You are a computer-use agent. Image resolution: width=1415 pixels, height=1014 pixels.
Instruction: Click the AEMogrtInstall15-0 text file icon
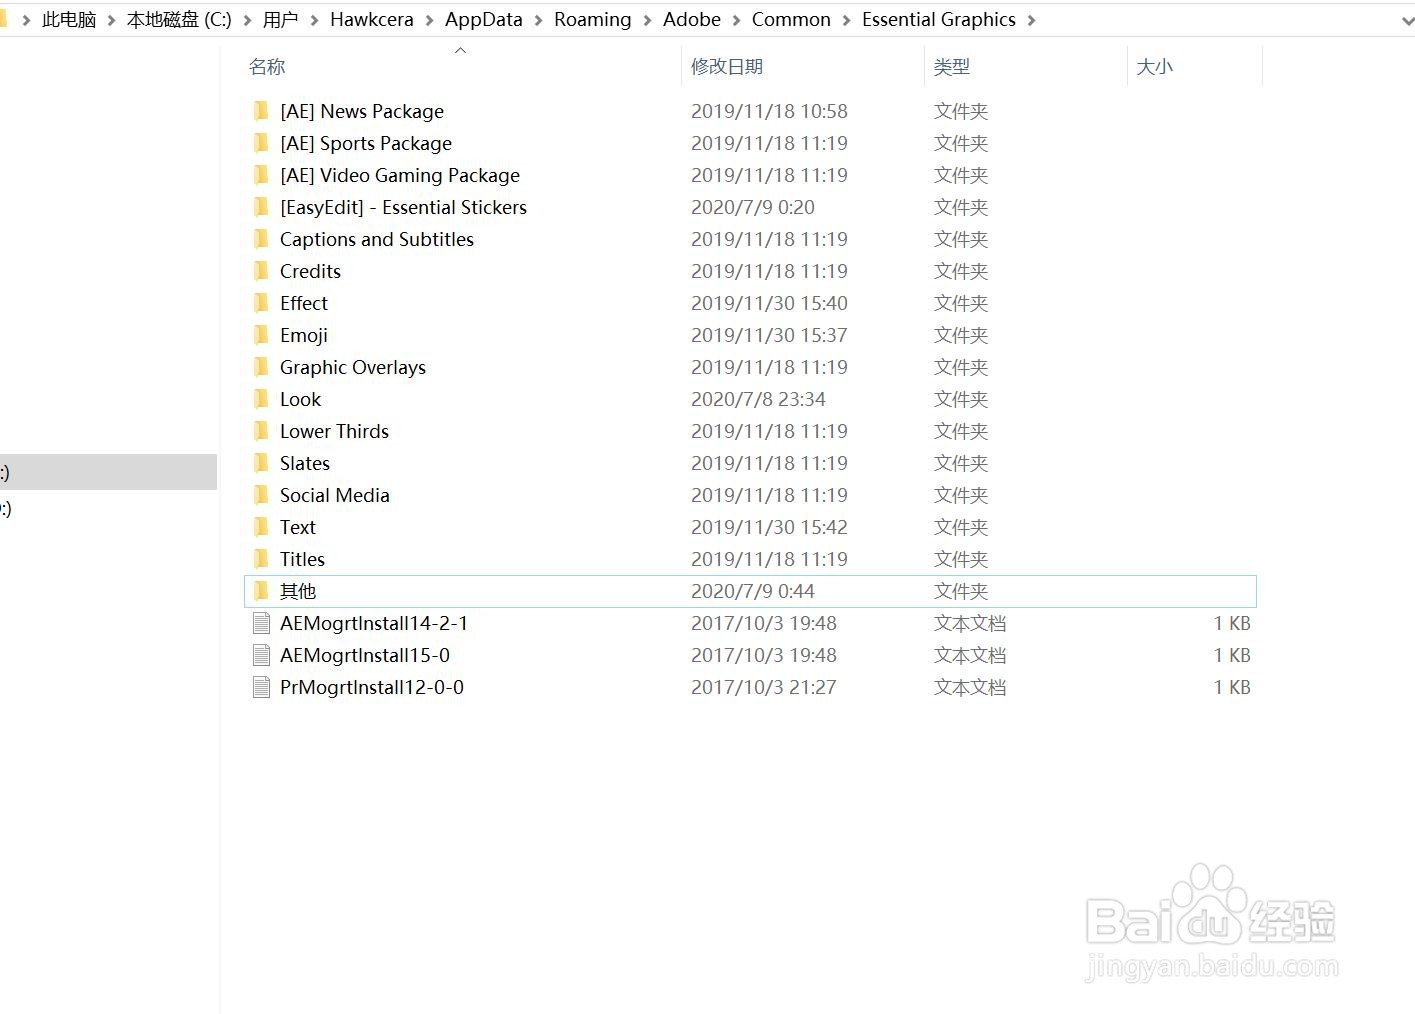pyautogui.click(x=261, y=655)
